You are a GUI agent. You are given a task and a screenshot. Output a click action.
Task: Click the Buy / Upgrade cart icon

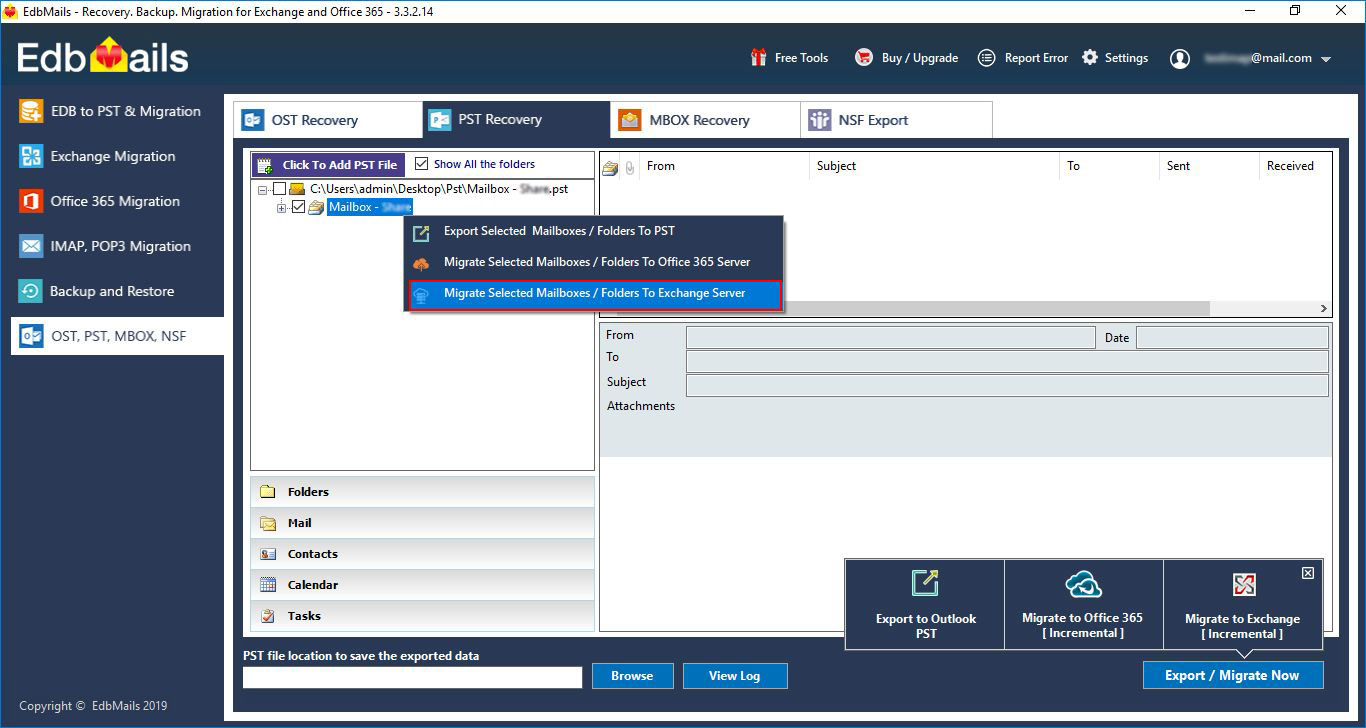pyautogui.click(x=864, y=58)
